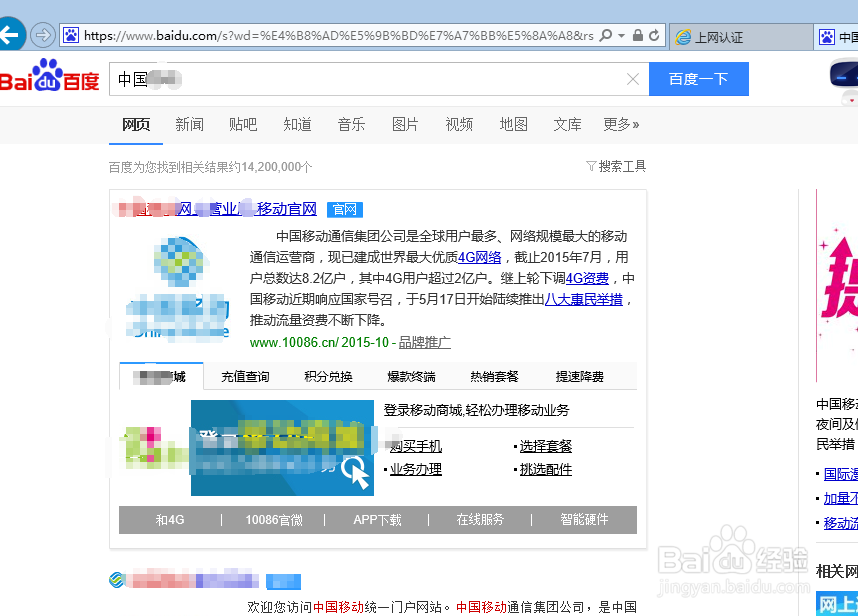Click the address bar search magnifier icon
This screenshot has width=858, height=616.
pyautogui.click(x=605, y=36)
